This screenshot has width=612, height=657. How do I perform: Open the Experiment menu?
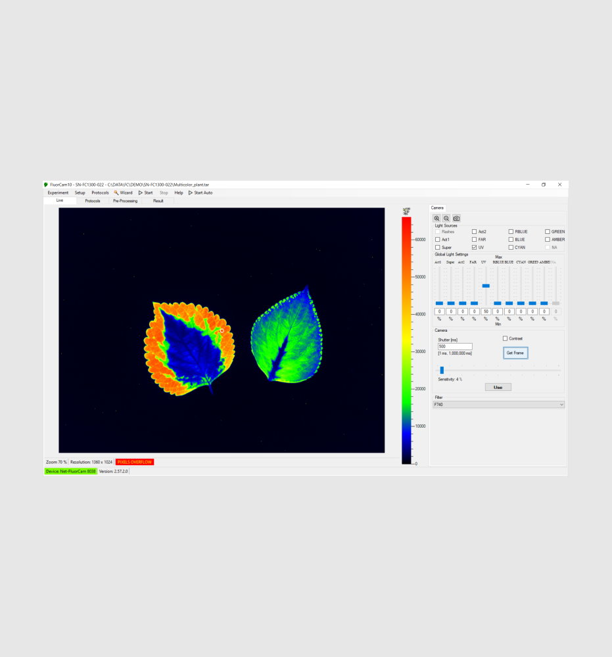pos(58,193)
